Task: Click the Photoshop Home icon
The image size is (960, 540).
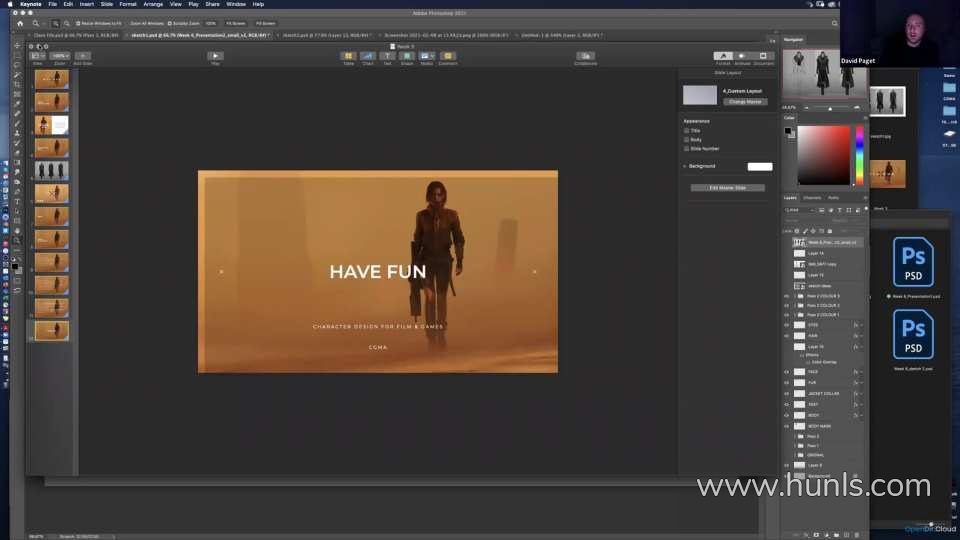Action: [x=20, y=23]
